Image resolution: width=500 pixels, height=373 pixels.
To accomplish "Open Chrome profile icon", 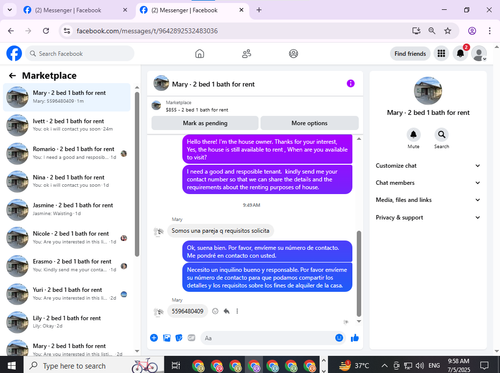I will pos(472,31).
